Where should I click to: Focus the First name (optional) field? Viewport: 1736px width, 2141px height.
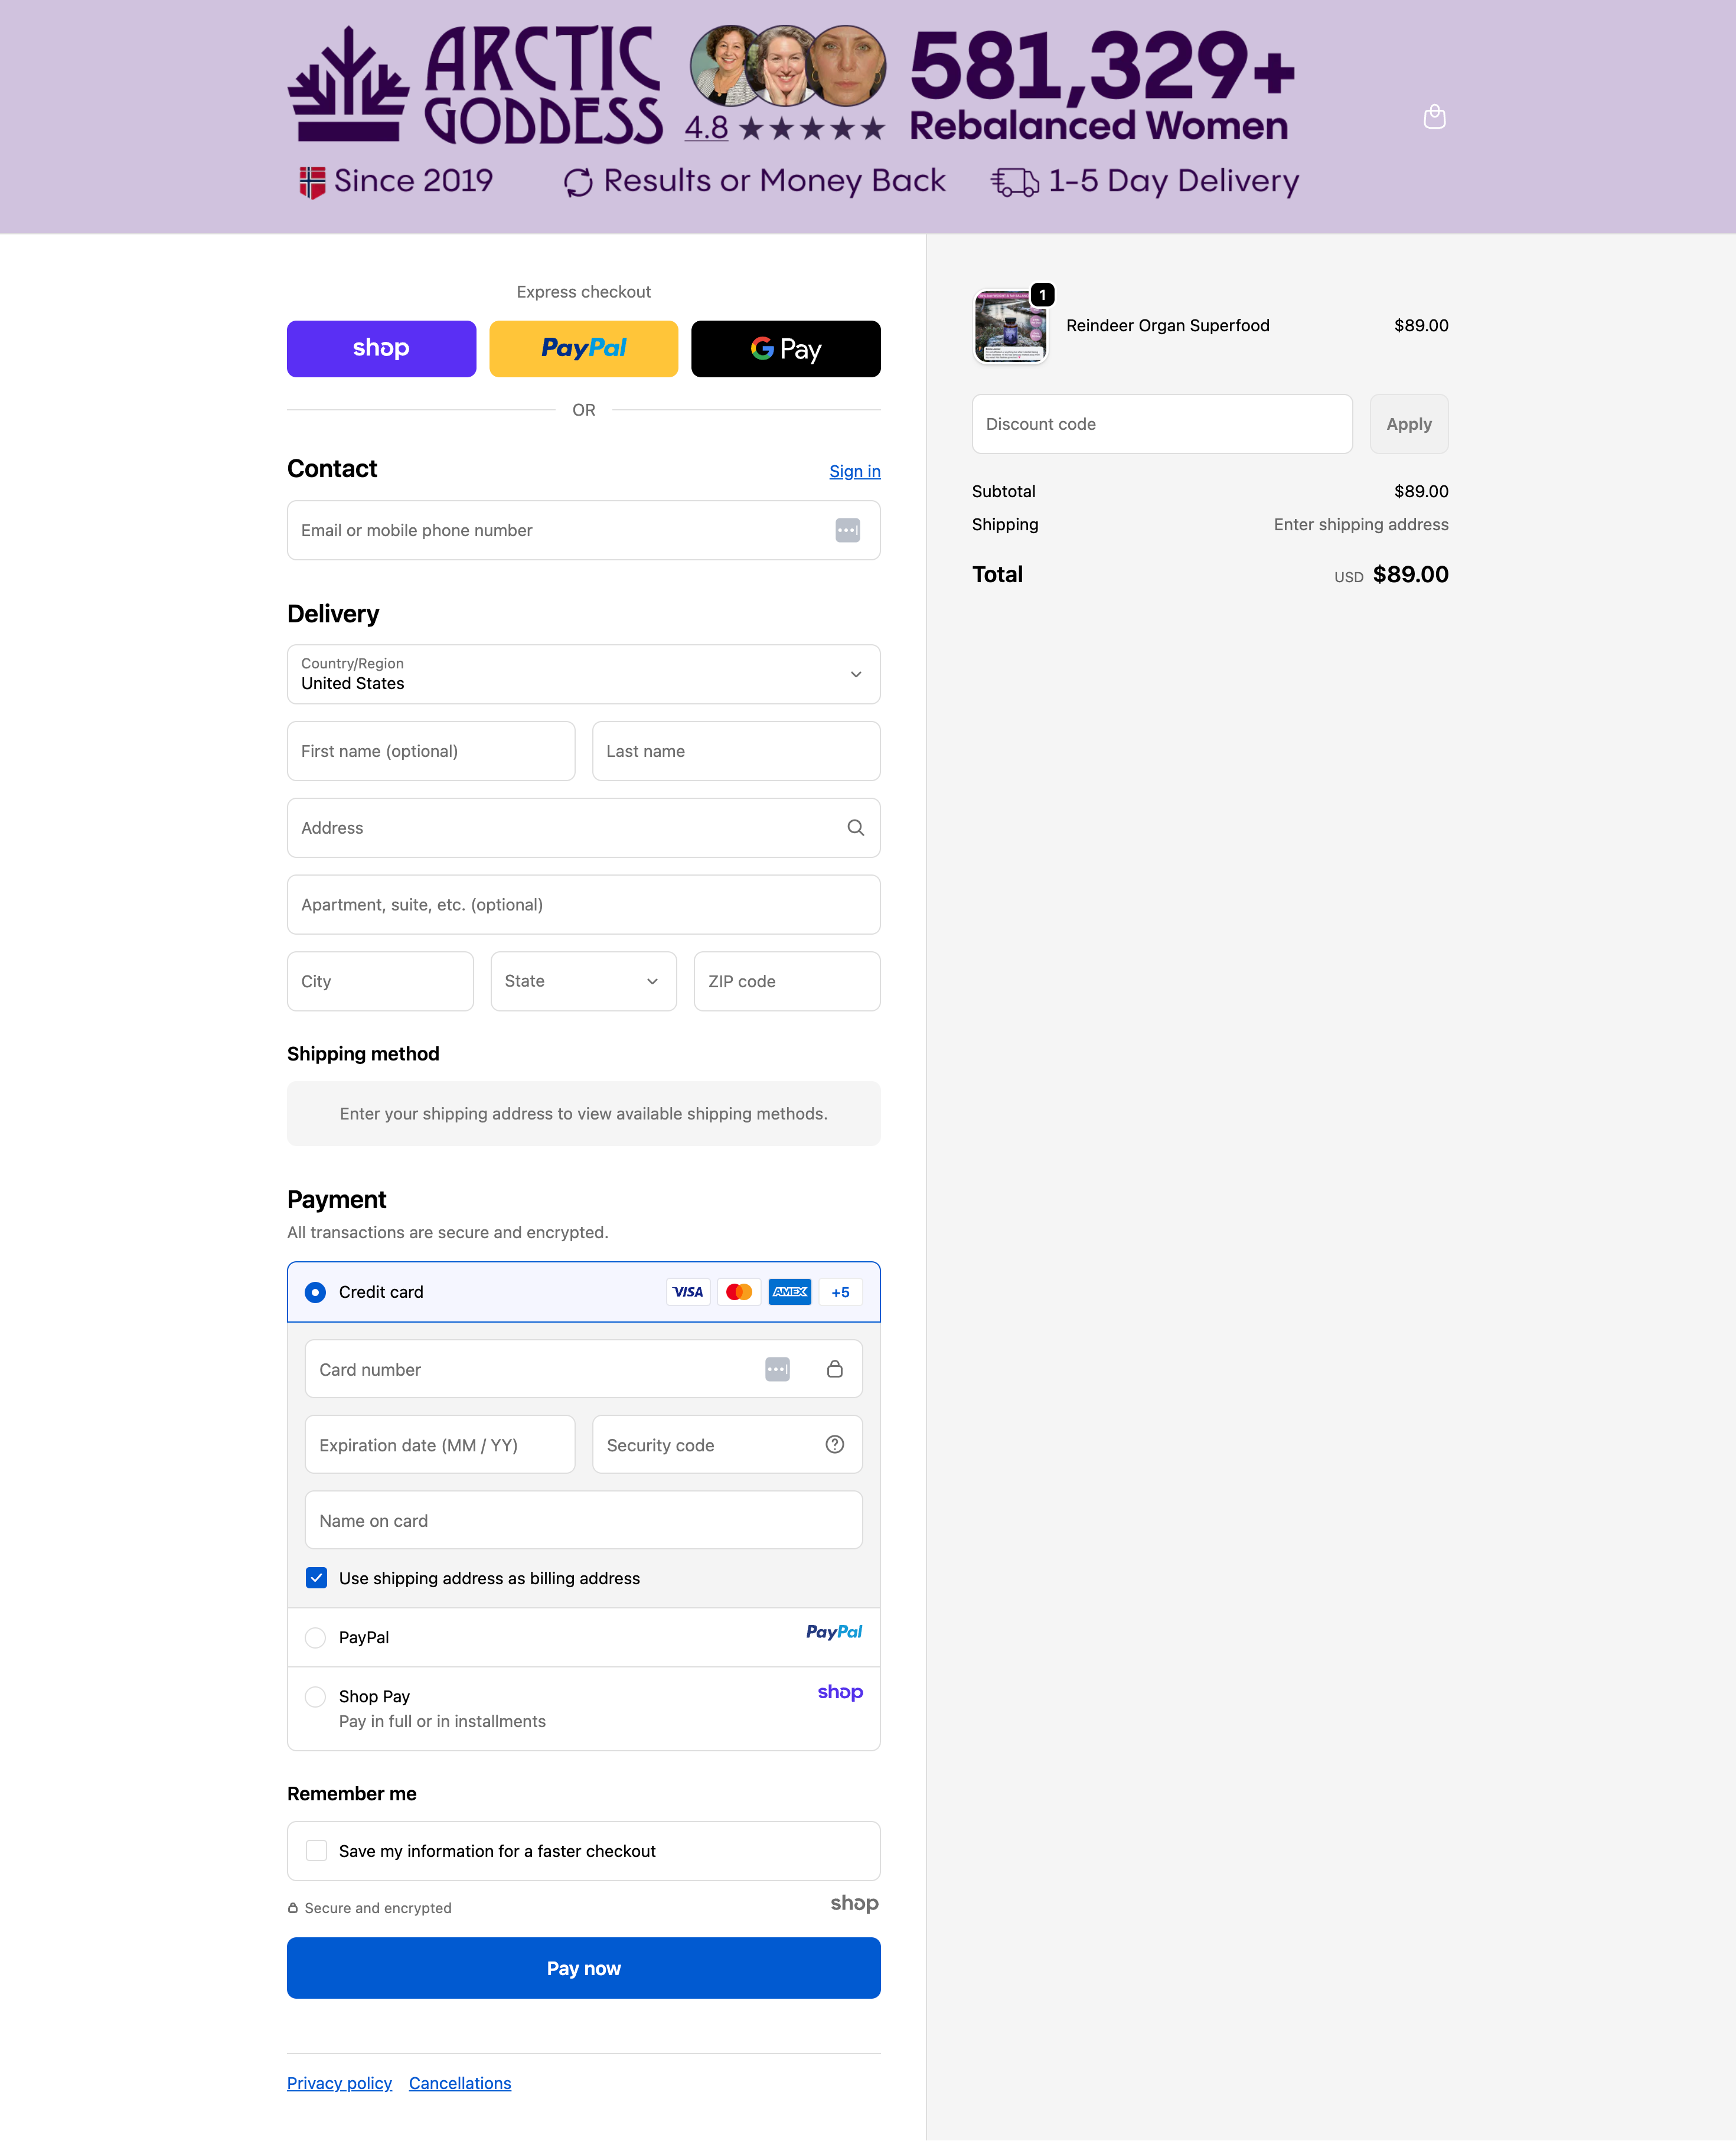point(431,751)
